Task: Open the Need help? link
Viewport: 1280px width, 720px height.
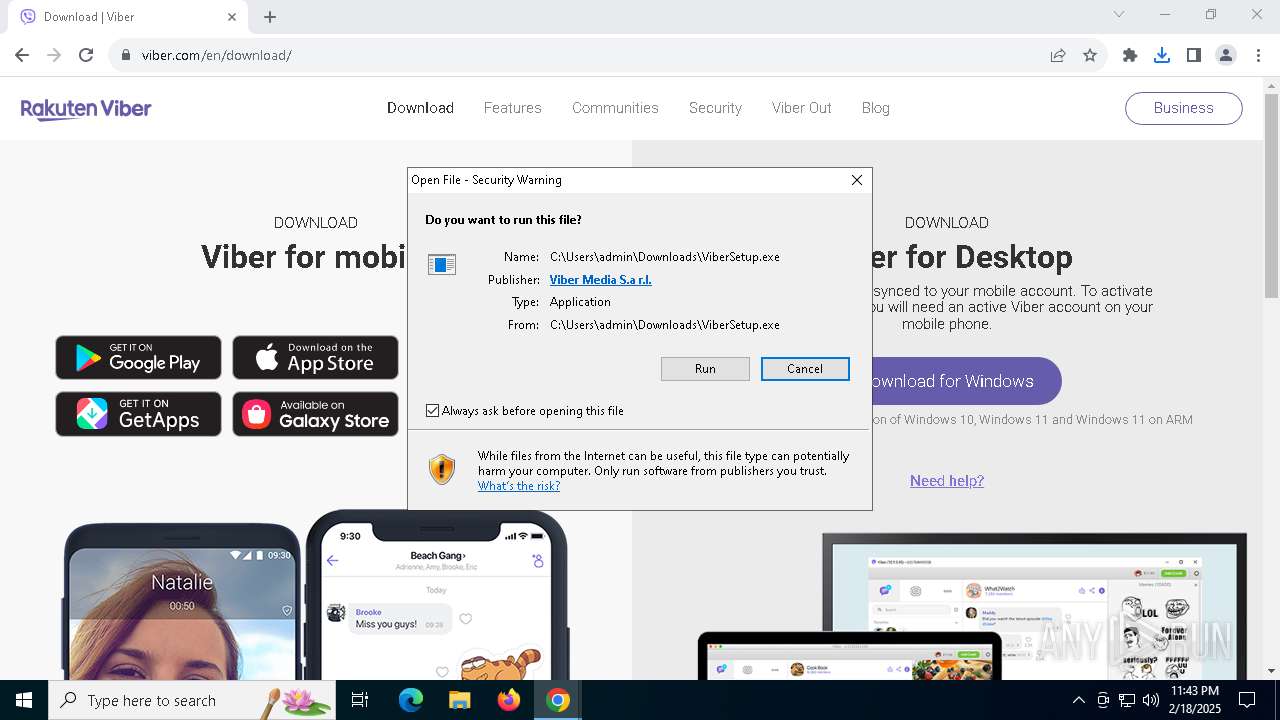Action: tap(947, 481)
